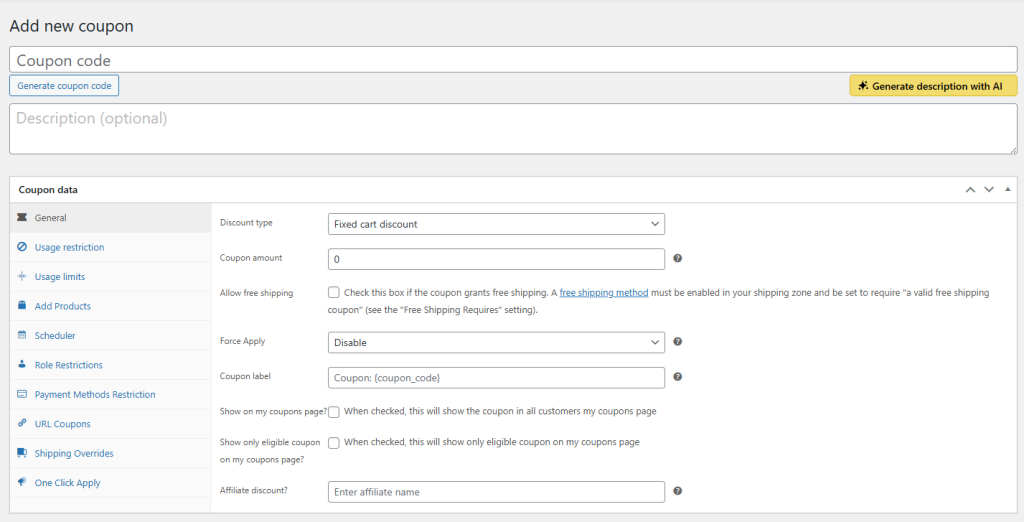Click the Coupon amount field

[x=496, y=259]
